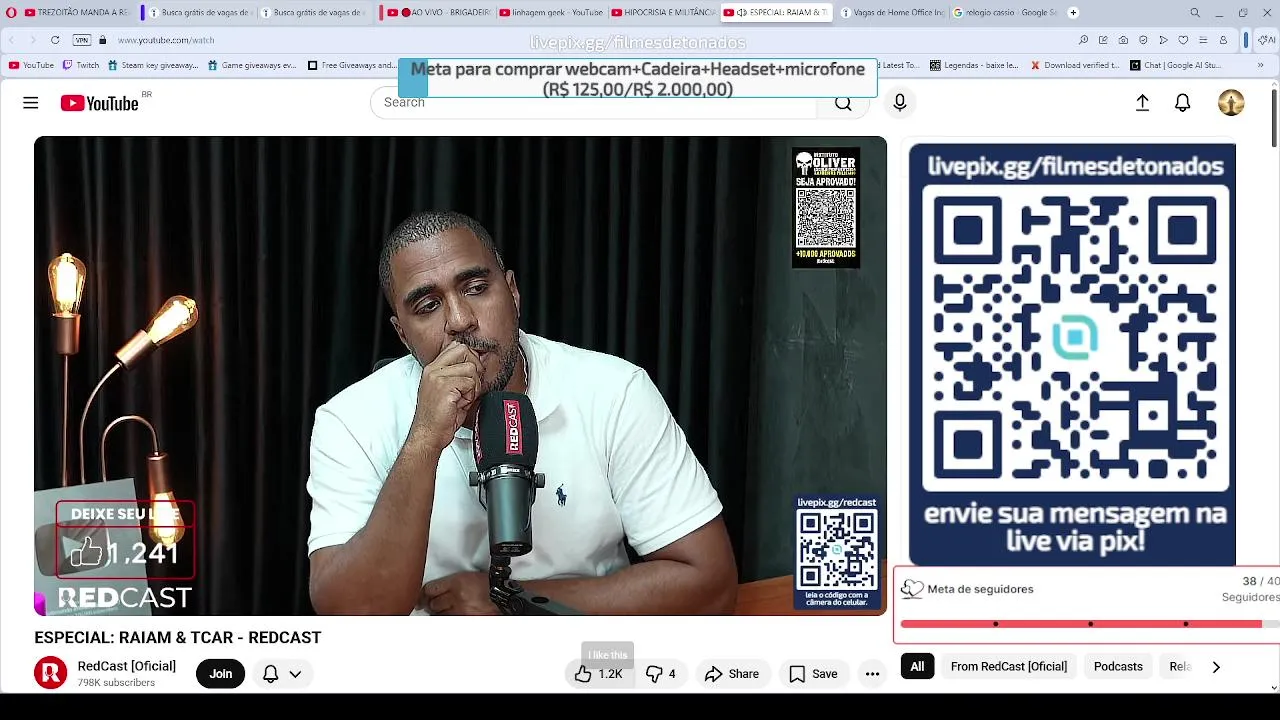Go forward with the browser forward arrow

click(x=32, y=40)
